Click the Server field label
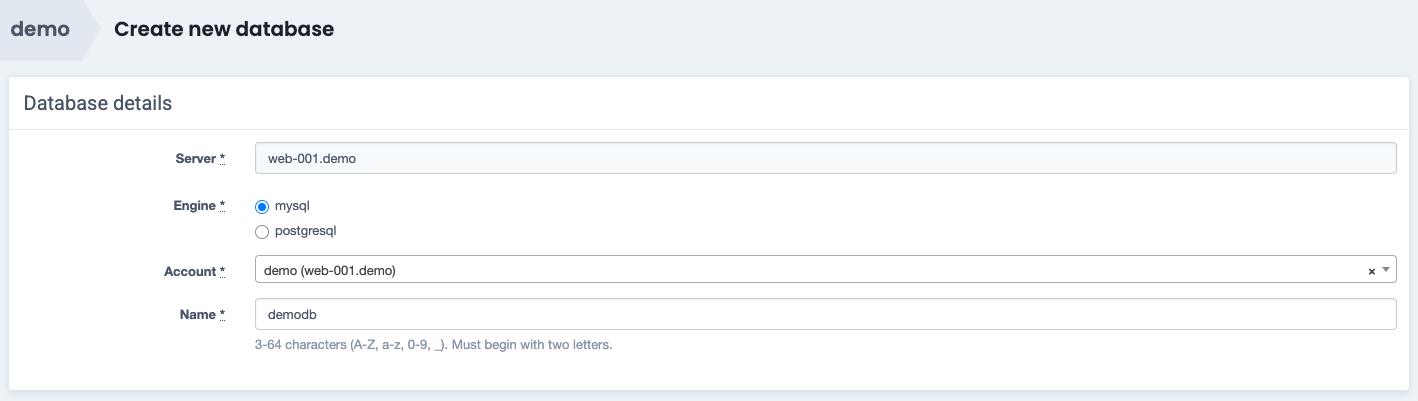Screen dimensions: 1418x401 [x=194, y=158]
